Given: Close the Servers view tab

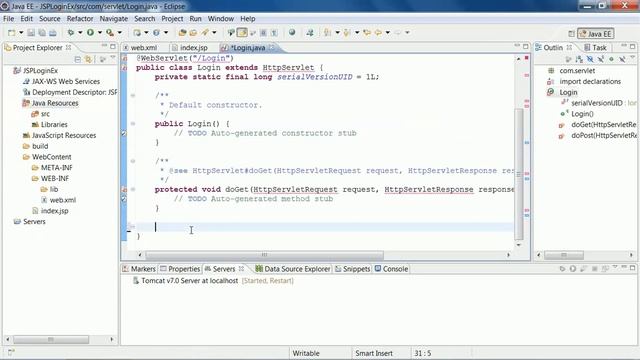Looking at the screenshot, I should point(241,269).
